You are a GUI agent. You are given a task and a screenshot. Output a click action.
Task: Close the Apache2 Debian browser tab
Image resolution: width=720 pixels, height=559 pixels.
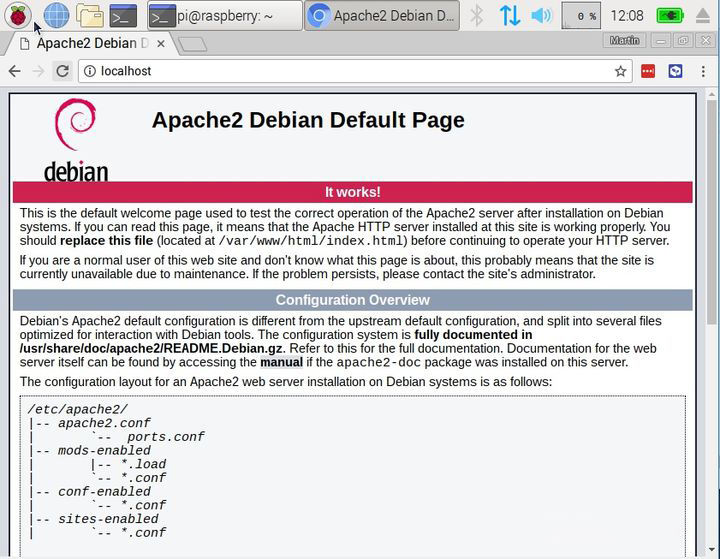coord(161,44)
